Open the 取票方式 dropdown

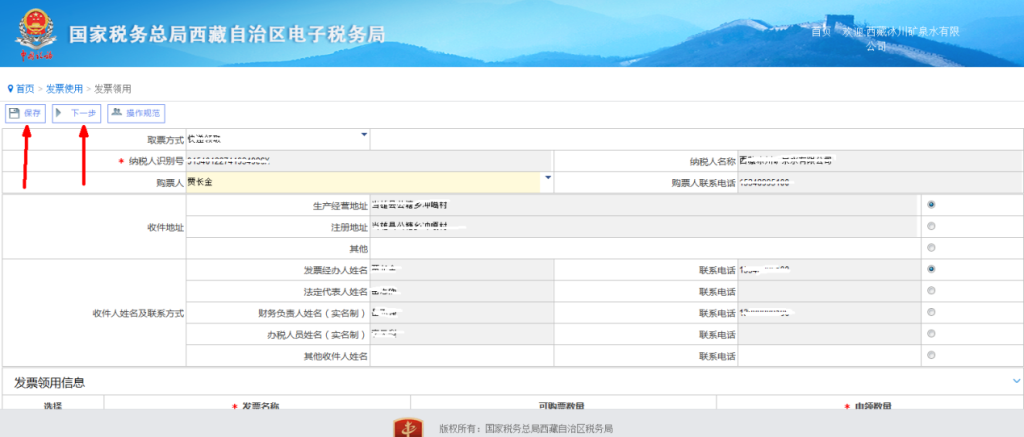[364, 135]
